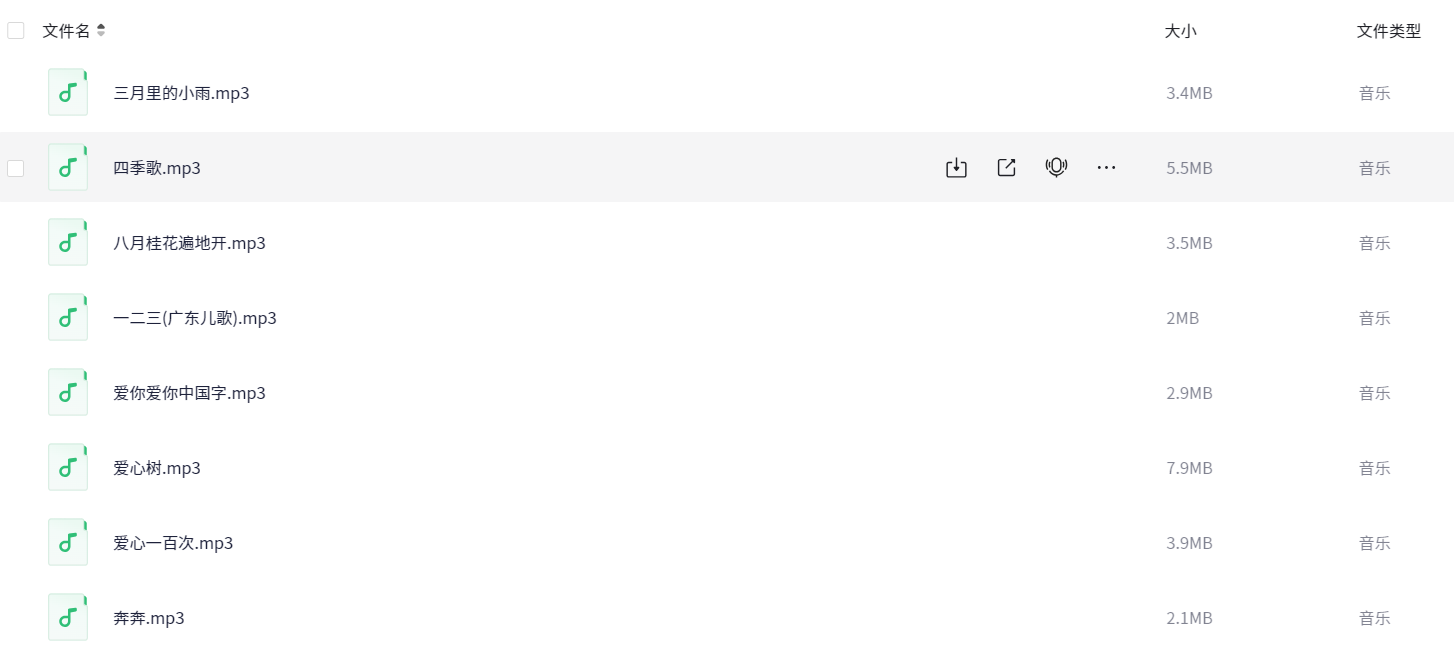Viewport: 1454px width, 656px height.
Task: Click the music file icon for 爱心树.mp3
Action: [x=68, y=468]
